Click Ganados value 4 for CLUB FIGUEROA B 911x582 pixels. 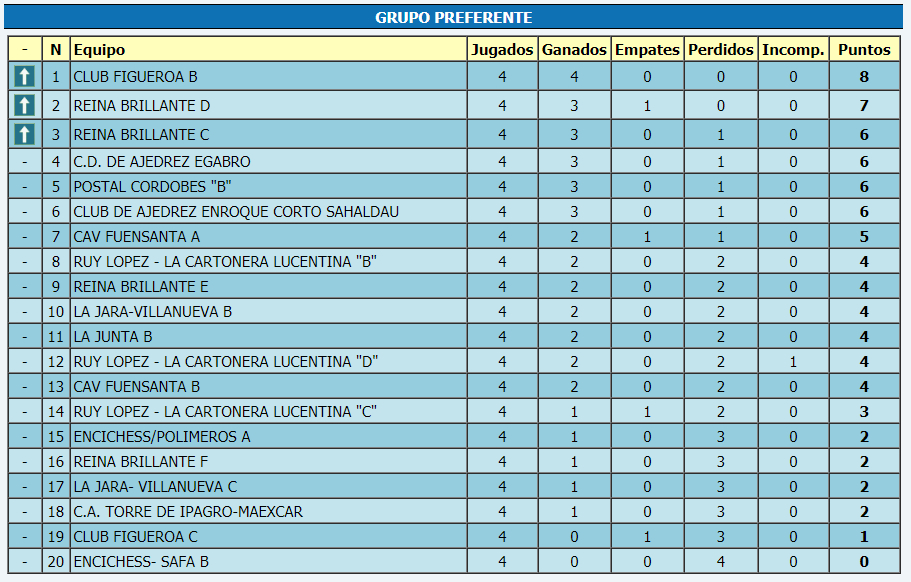coord(574,77)
